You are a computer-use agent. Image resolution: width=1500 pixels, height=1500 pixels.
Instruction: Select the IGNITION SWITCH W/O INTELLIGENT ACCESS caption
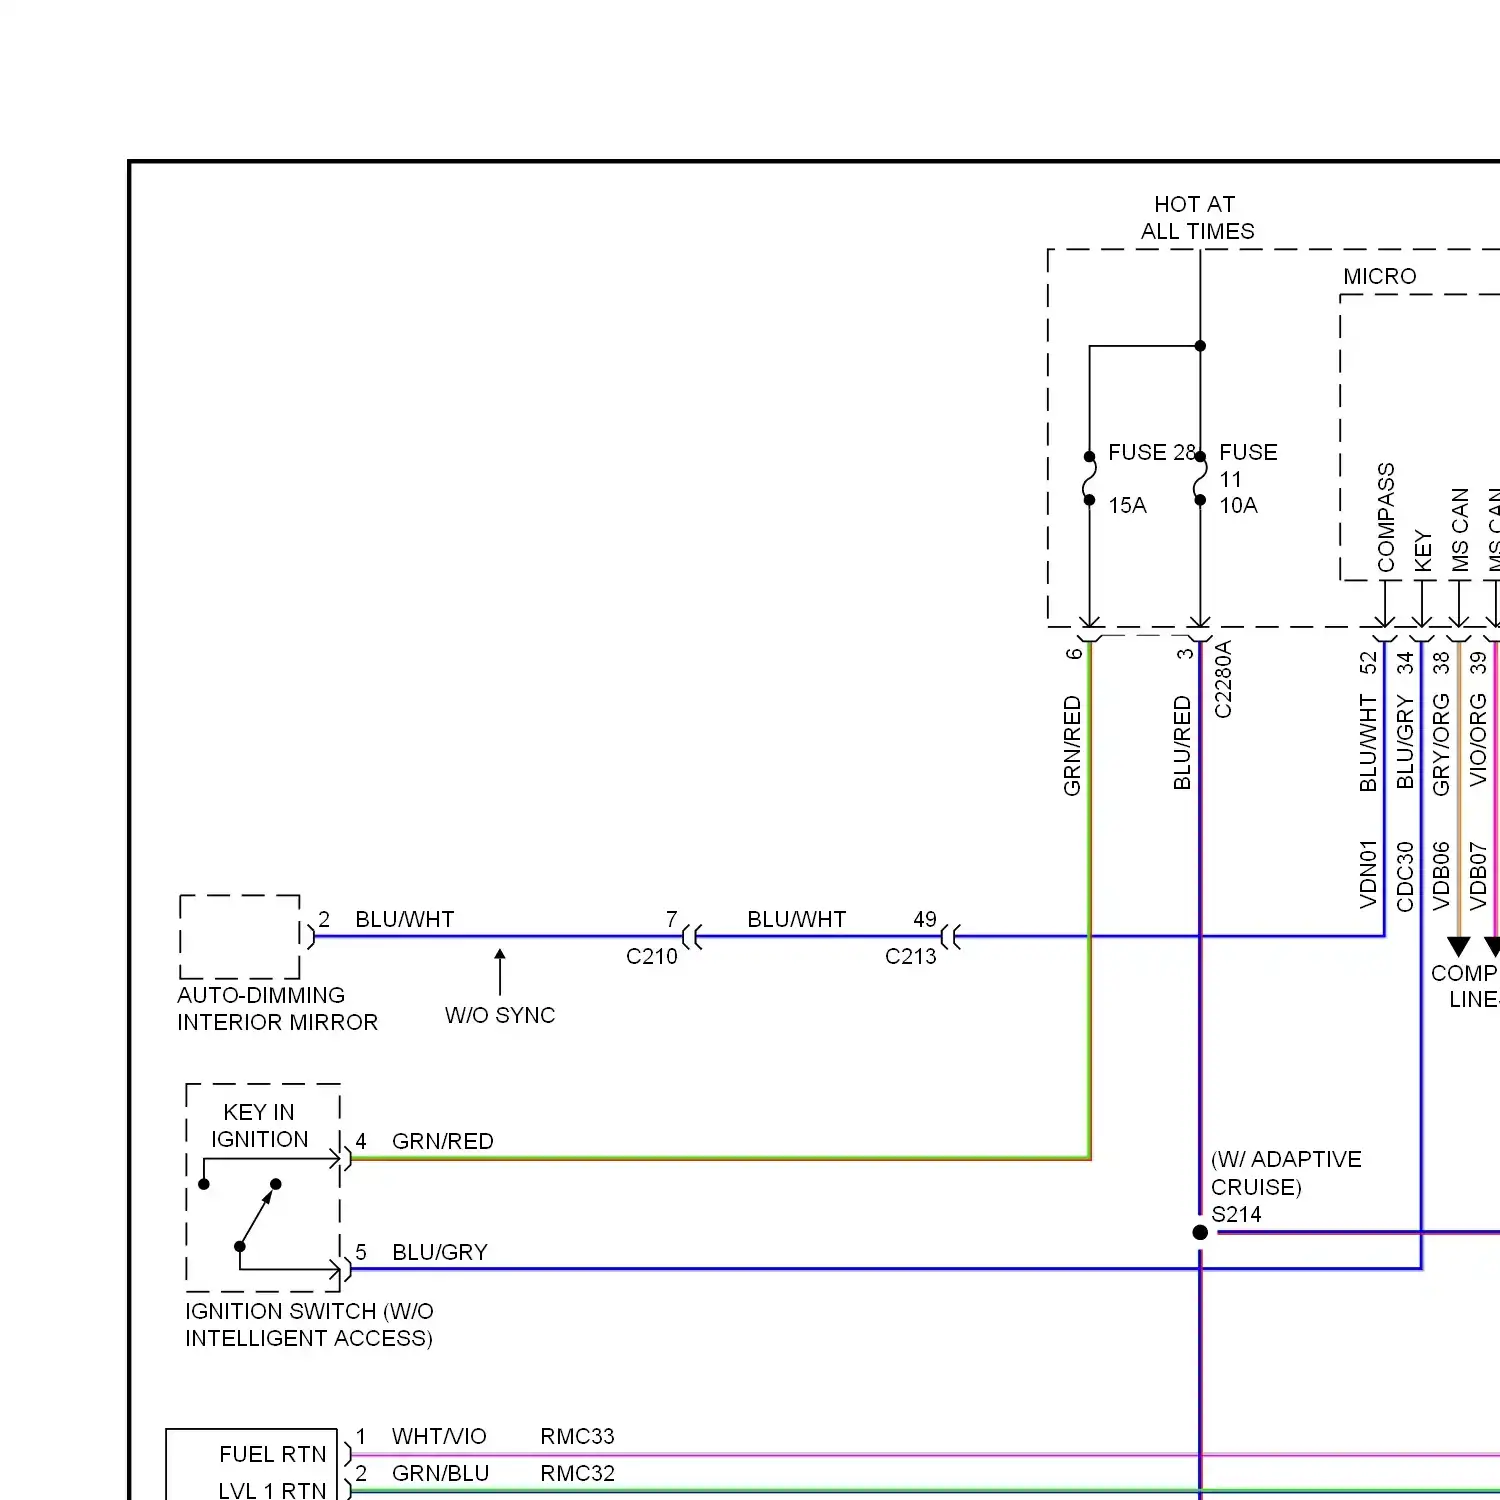pyautogui.click(x=309, y=1325)
